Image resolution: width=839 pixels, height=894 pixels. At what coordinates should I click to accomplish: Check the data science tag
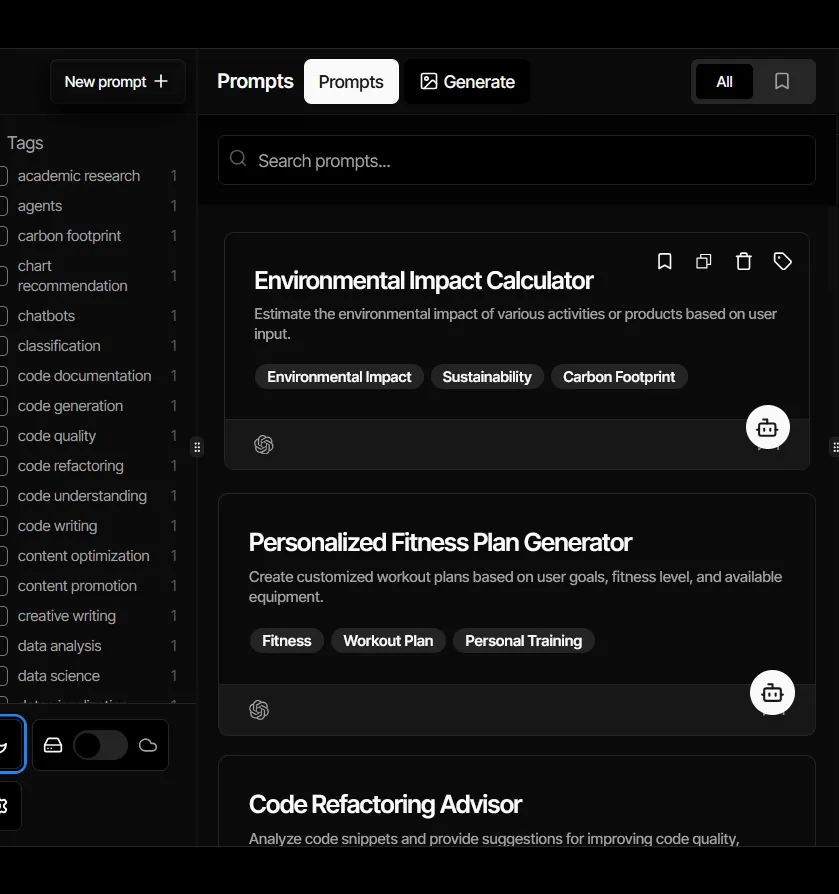[x=3, y=676]
